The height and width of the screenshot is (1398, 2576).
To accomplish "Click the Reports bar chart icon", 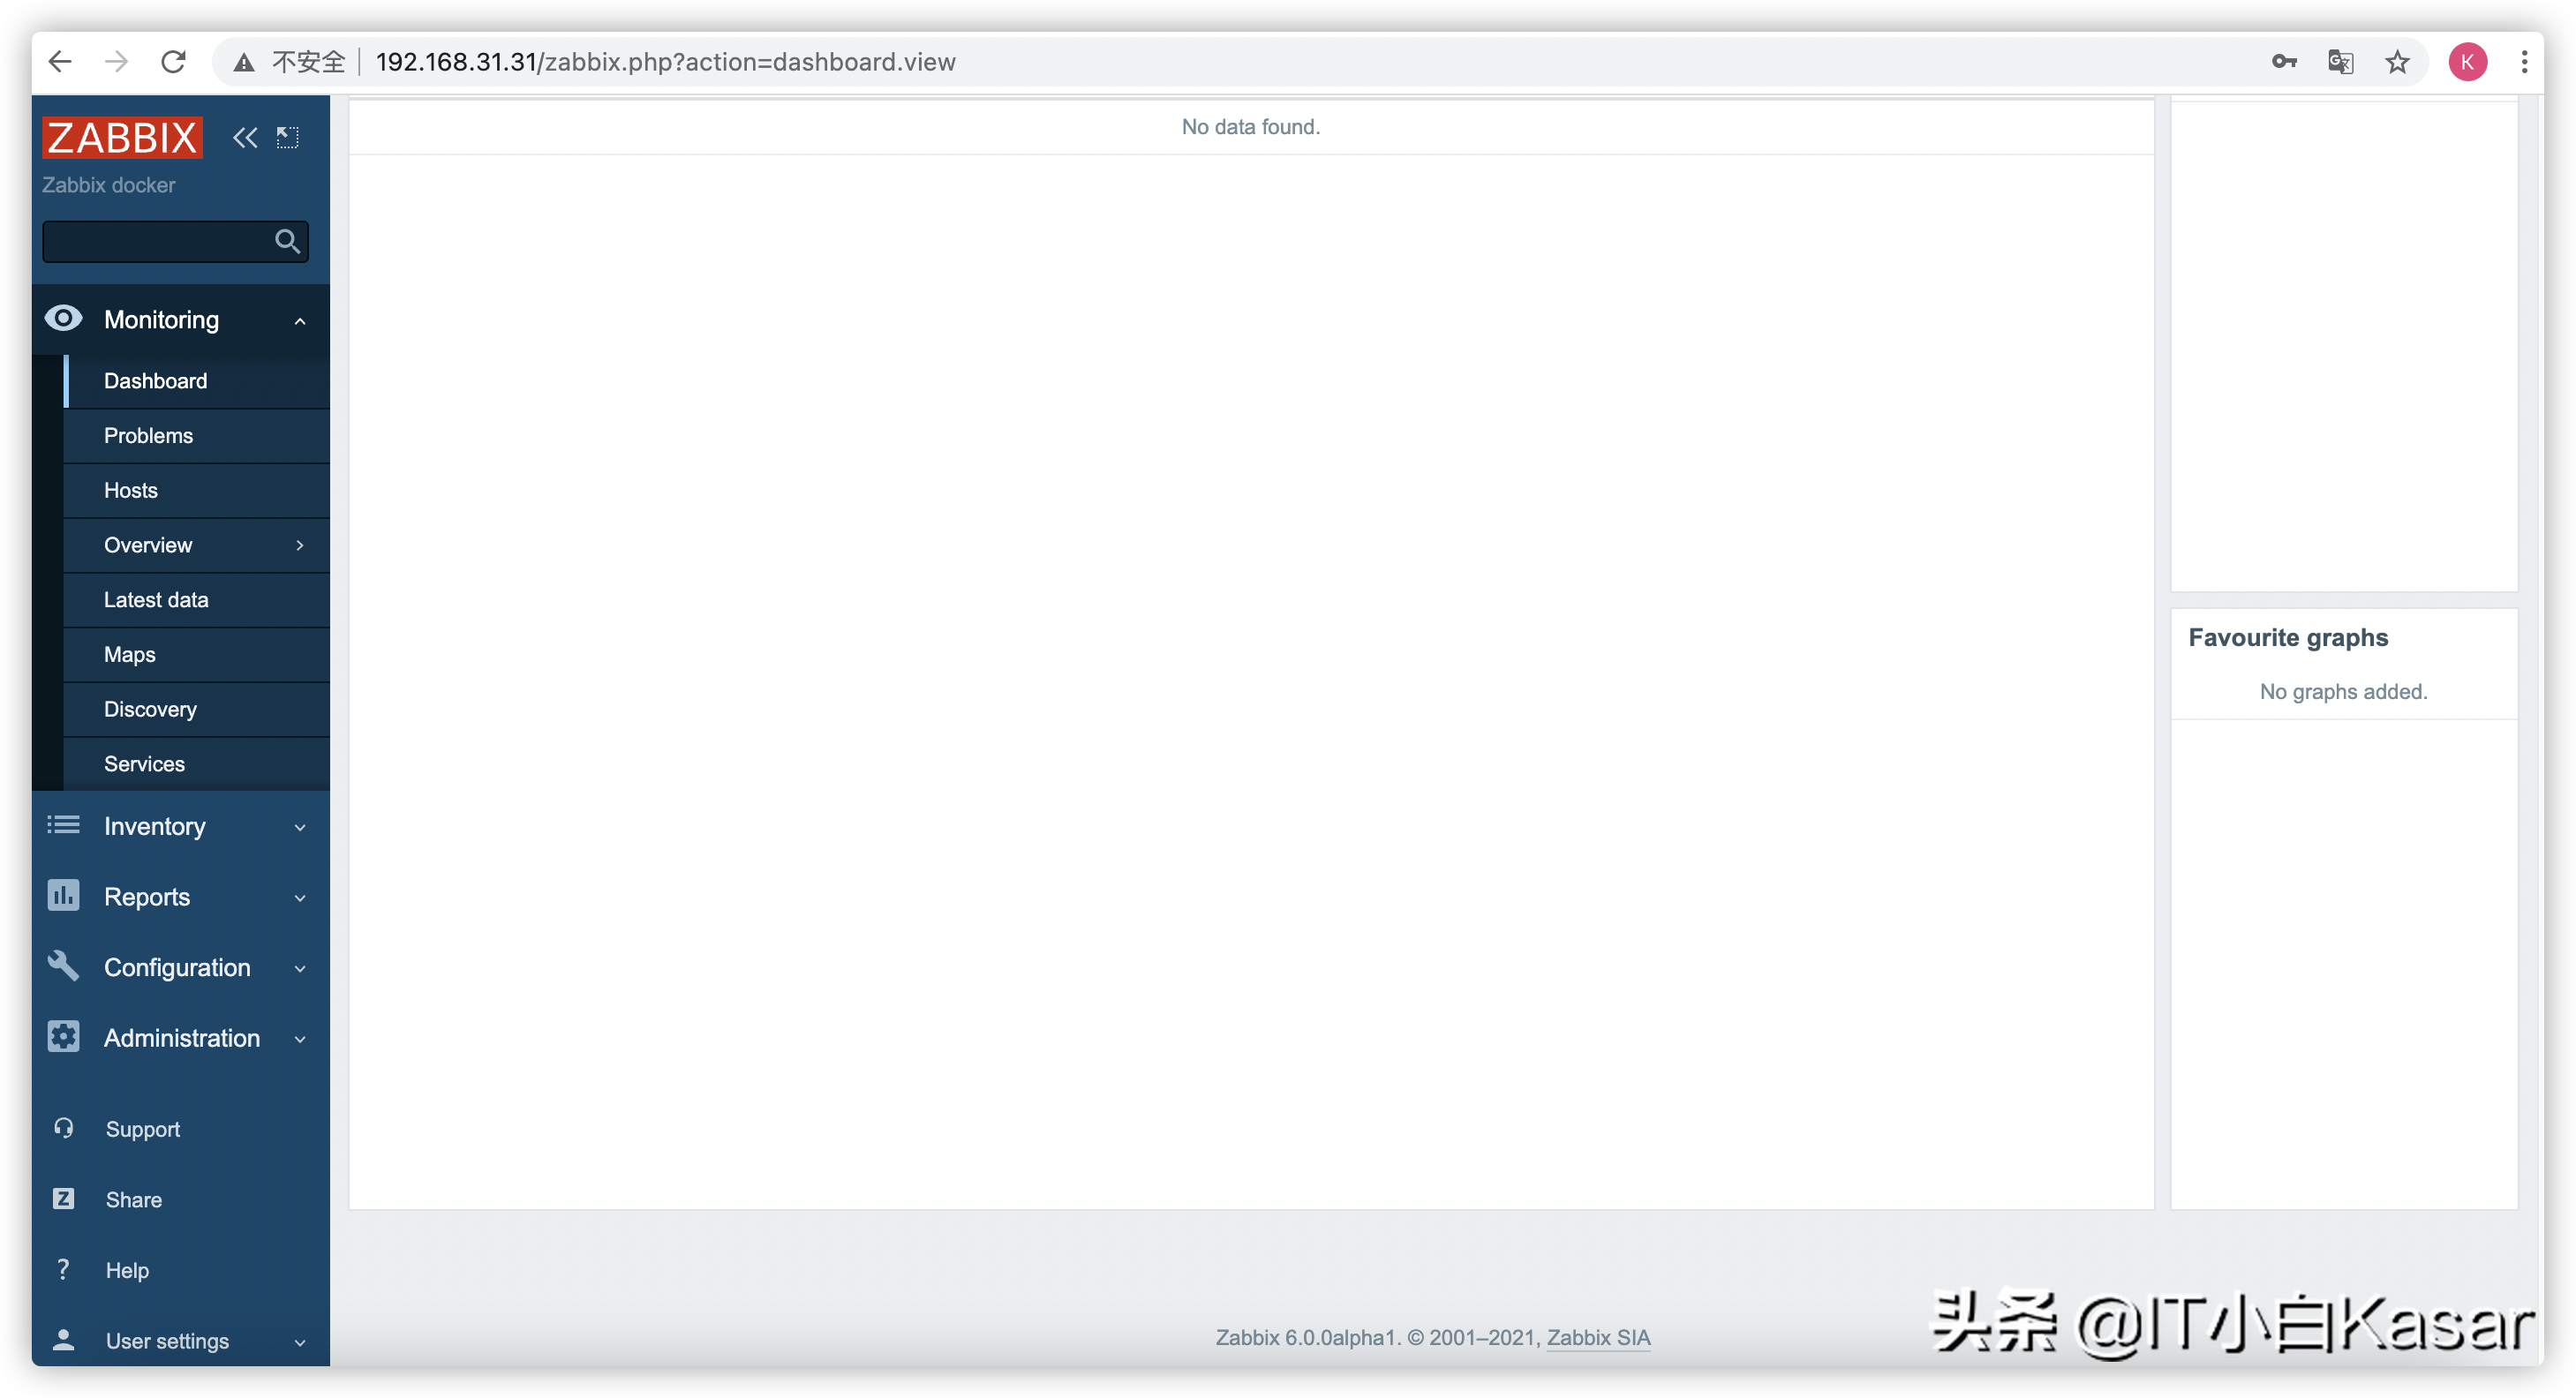I will point(62,895).
